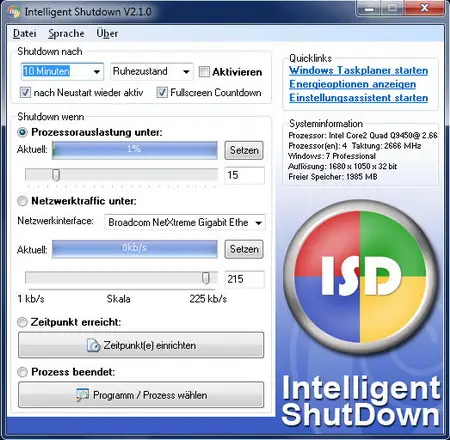Image resolution: width=450 pixels, height=440 pixels.
Task: Uncheck nach Neustart wieder aktiv
Action: point(25,92)
